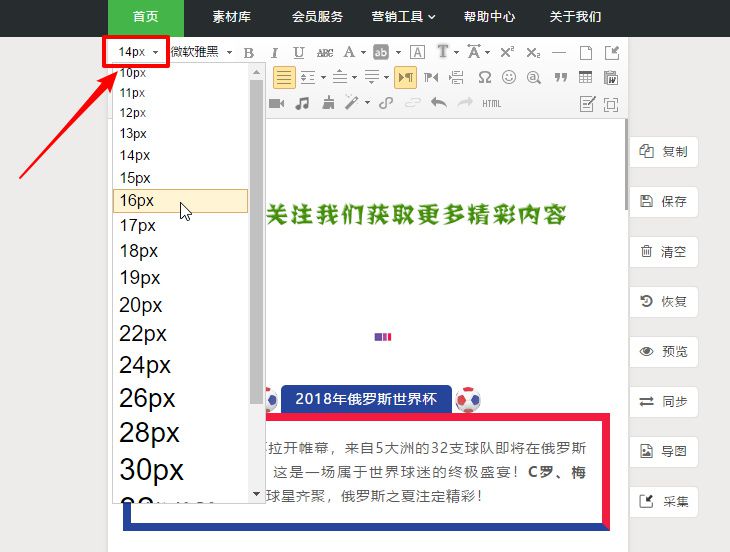
Task: Apply superscript formatting
Action: point(507,52)
